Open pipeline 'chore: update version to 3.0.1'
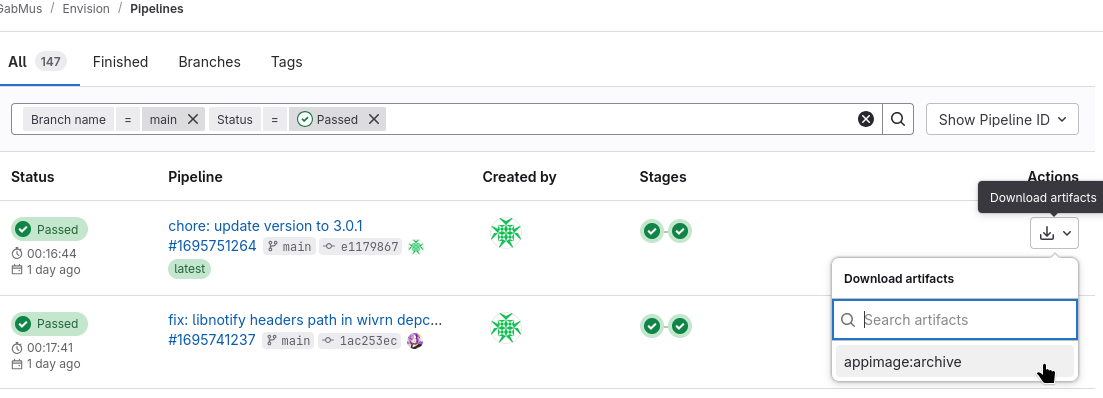 tap(265, 226)
